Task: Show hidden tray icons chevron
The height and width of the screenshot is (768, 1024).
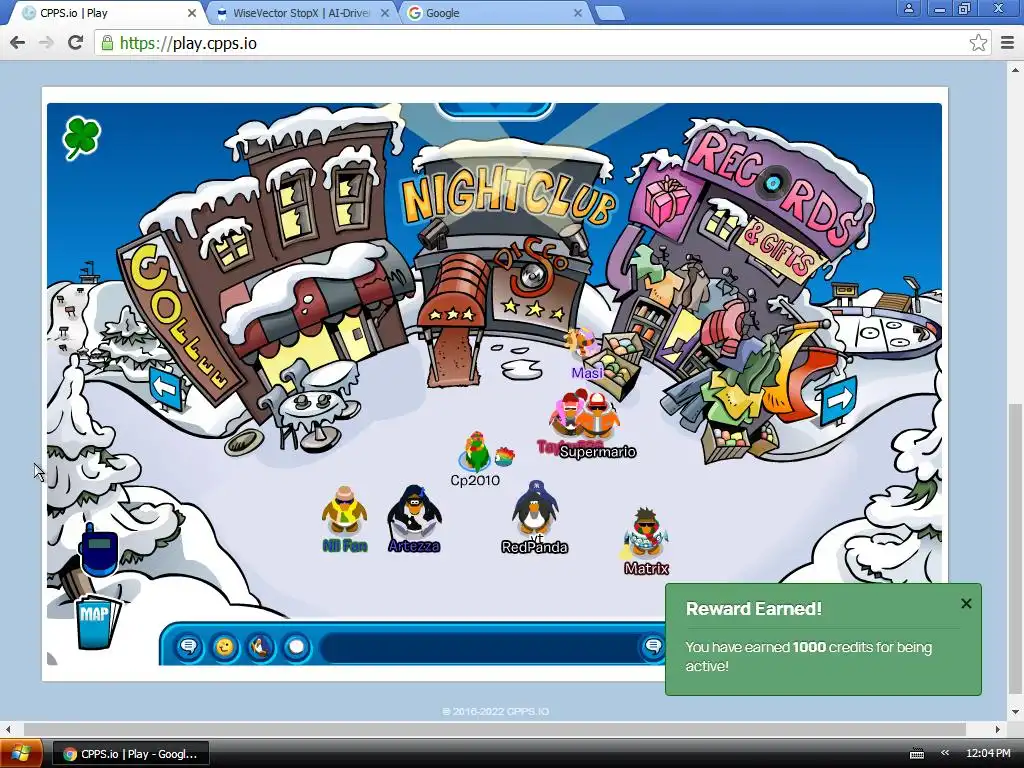Action: (944, 753)
